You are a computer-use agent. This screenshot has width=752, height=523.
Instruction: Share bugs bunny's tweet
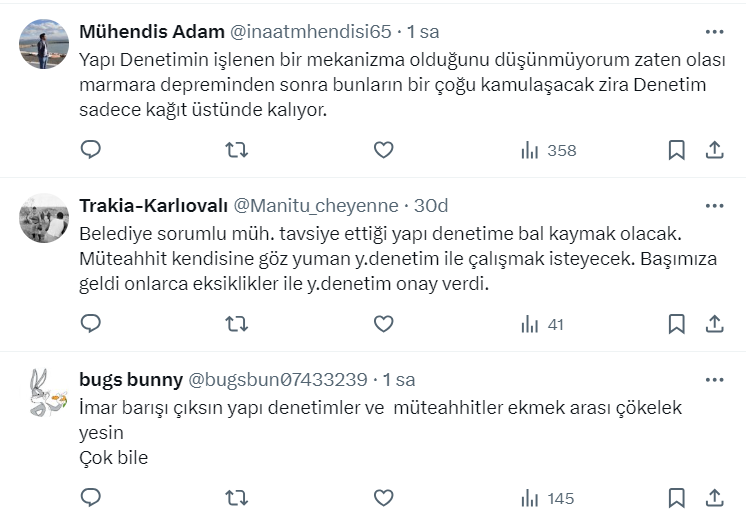715,497
